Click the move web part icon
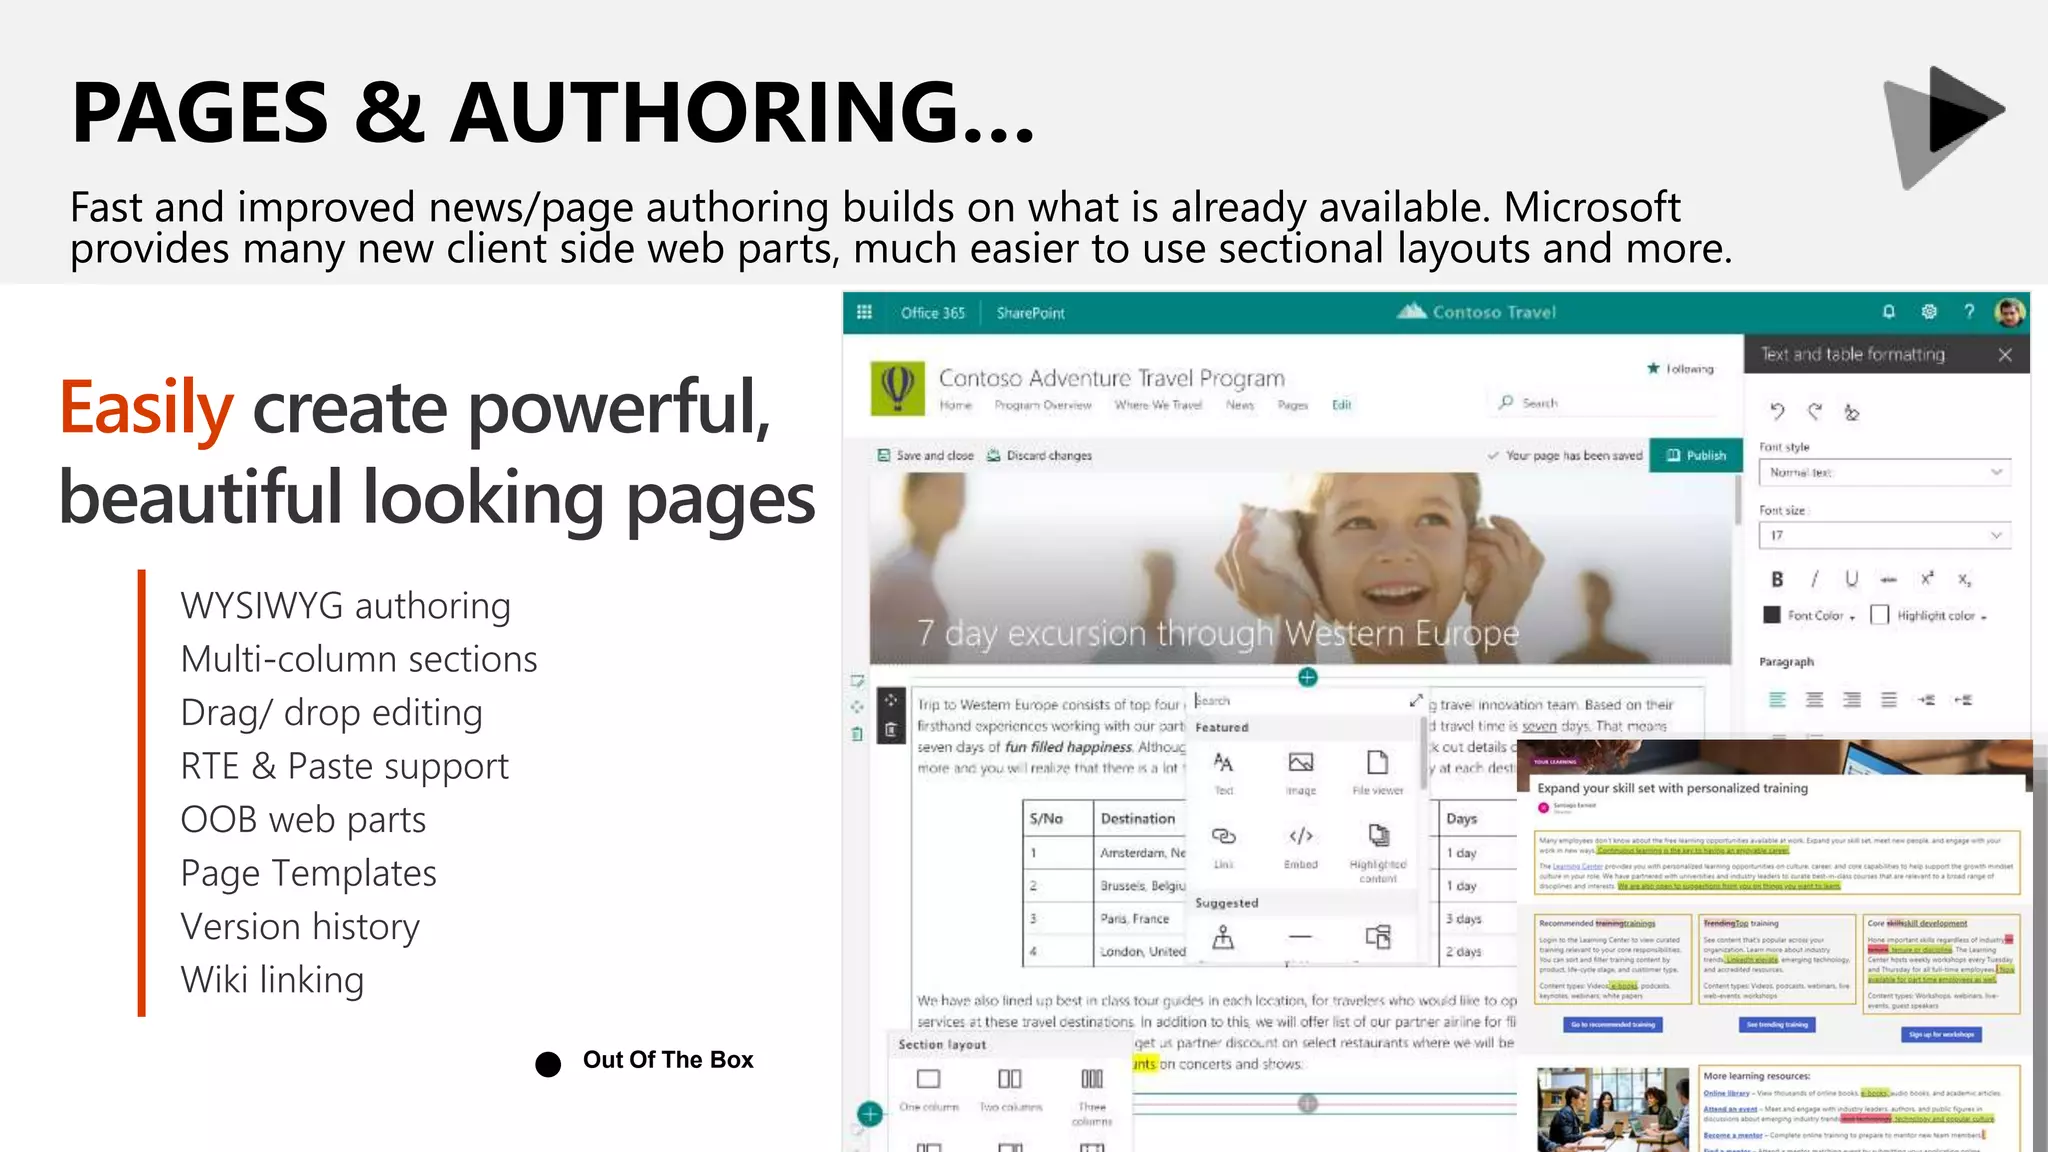Viewport: 2048px width, 1152px height. 891,701
